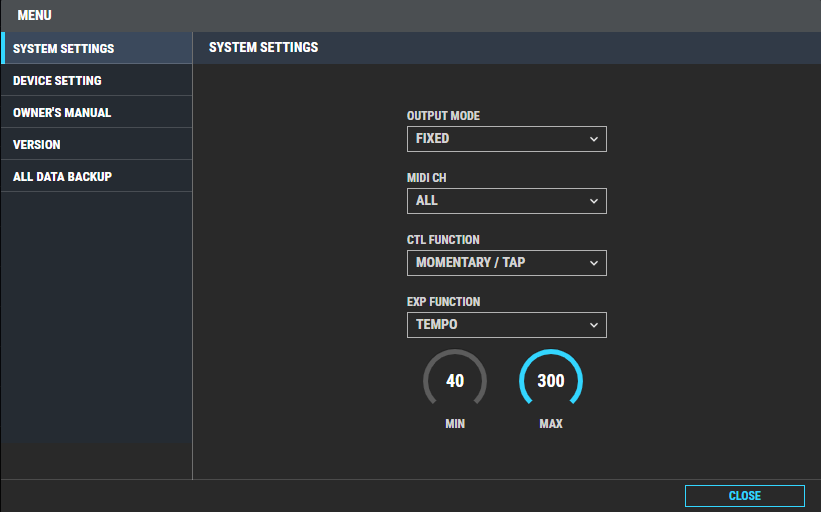821x512 pixels.
Task: Click the chevron arrow in CTL FUNCTION box
Action: (x=594, y=263)
